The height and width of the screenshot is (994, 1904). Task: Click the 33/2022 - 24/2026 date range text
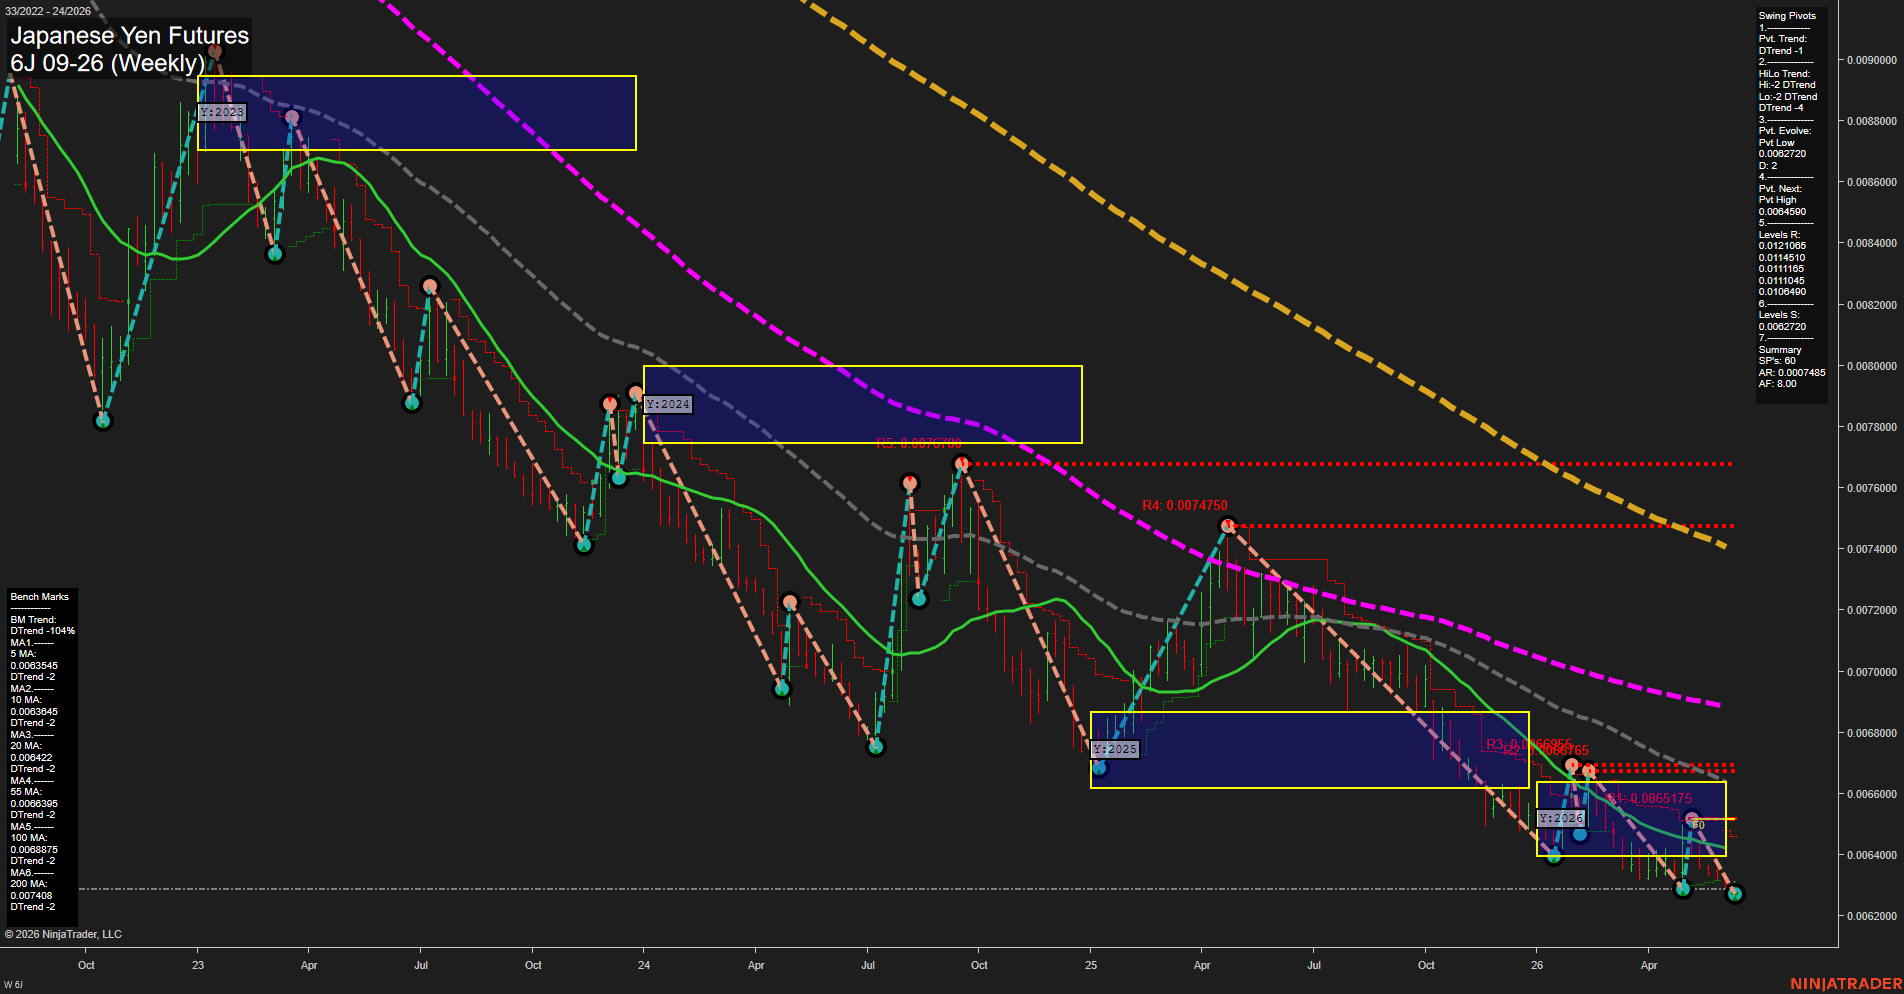(47, 11)
